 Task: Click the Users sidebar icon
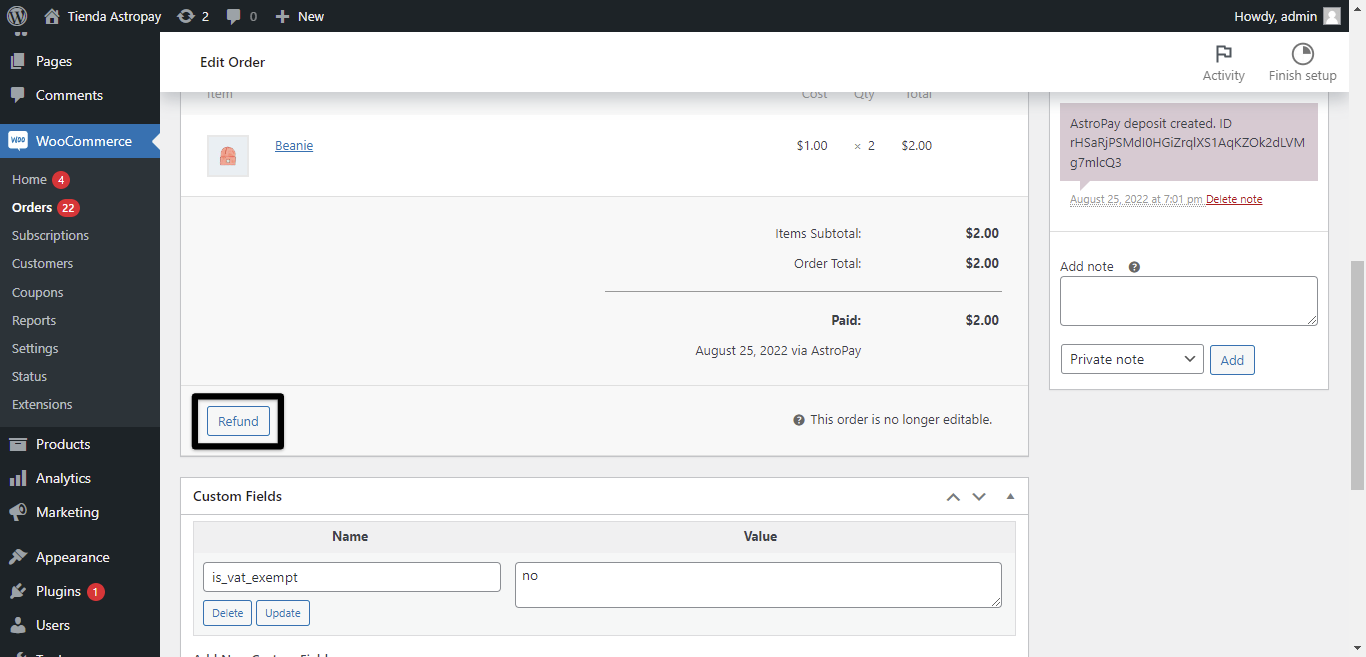click(x=18, y=625)
